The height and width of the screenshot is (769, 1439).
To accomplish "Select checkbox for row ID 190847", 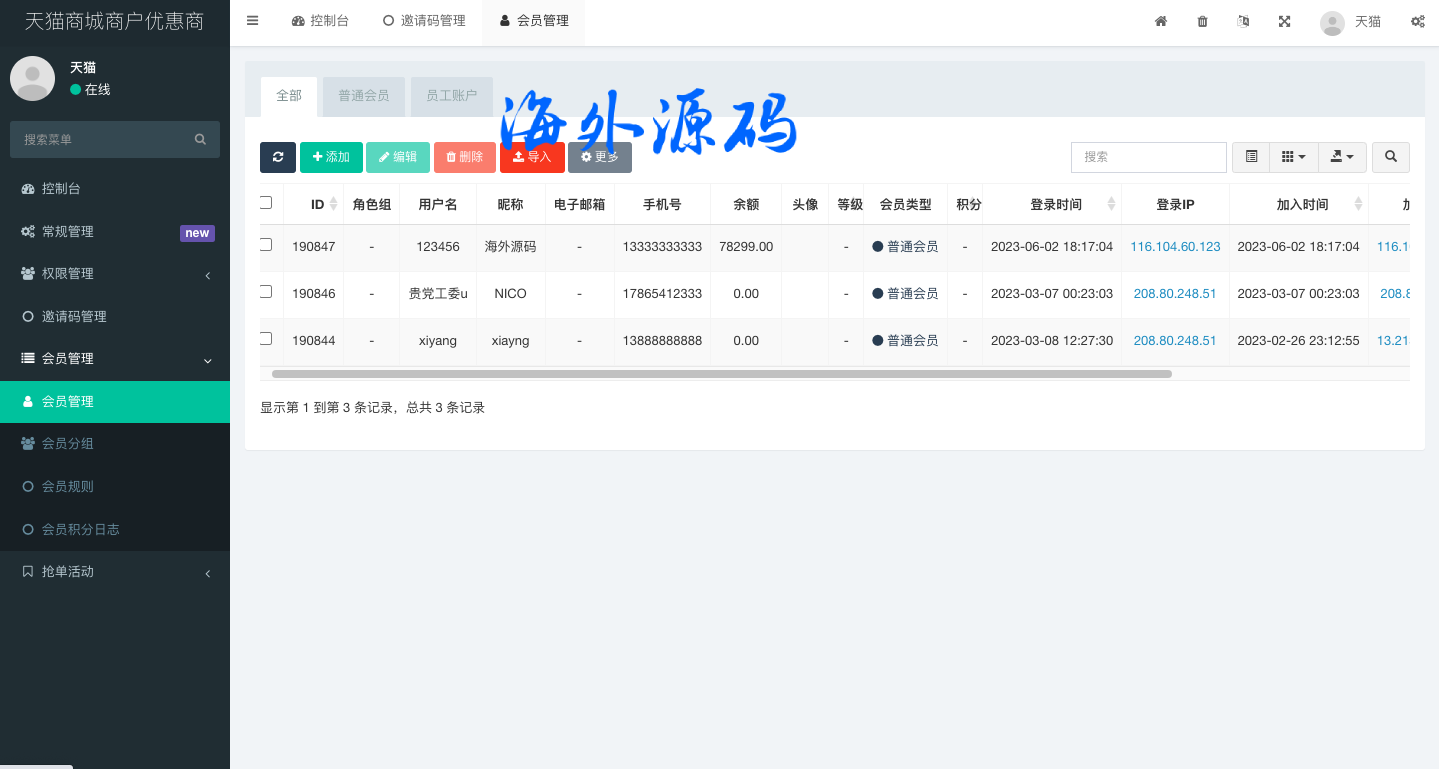I will point(266,245).
